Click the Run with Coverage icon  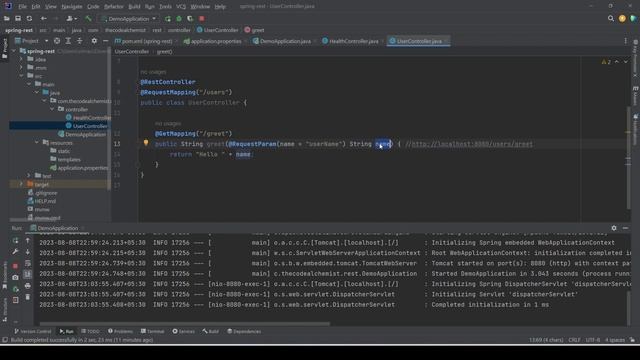(x=190, y=18)
